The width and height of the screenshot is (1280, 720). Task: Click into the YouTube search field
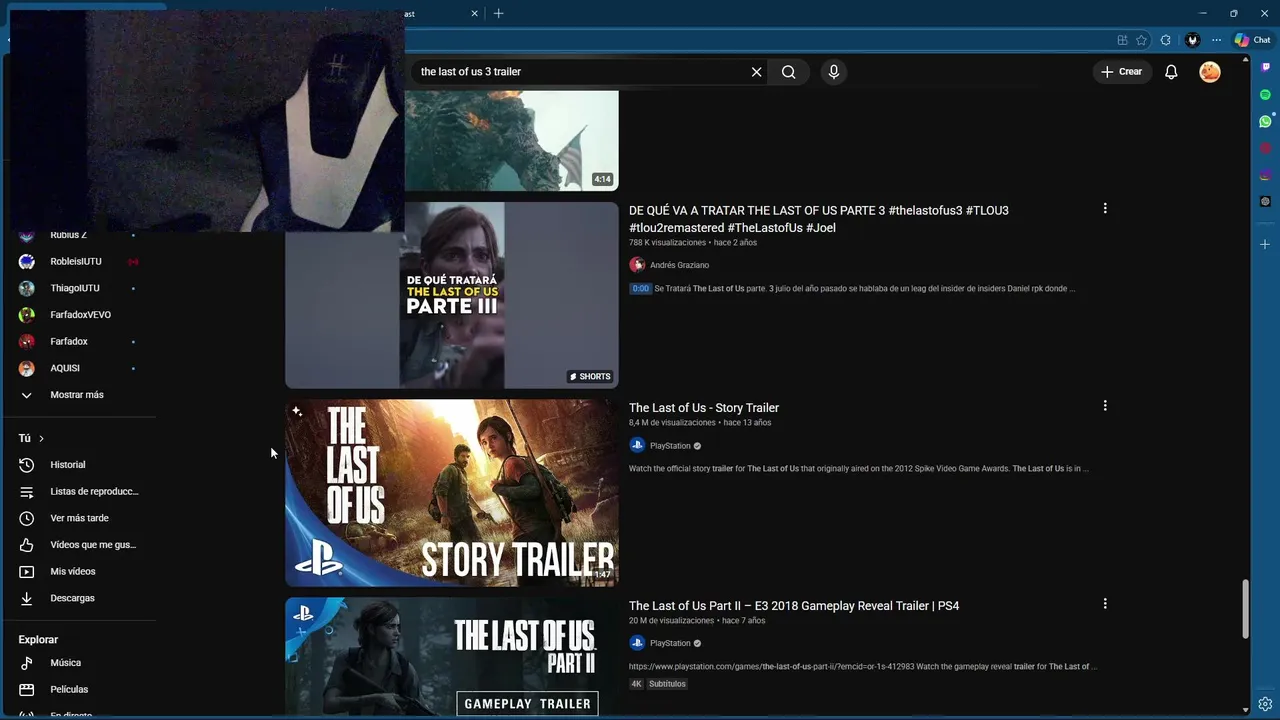pos(580,72)
